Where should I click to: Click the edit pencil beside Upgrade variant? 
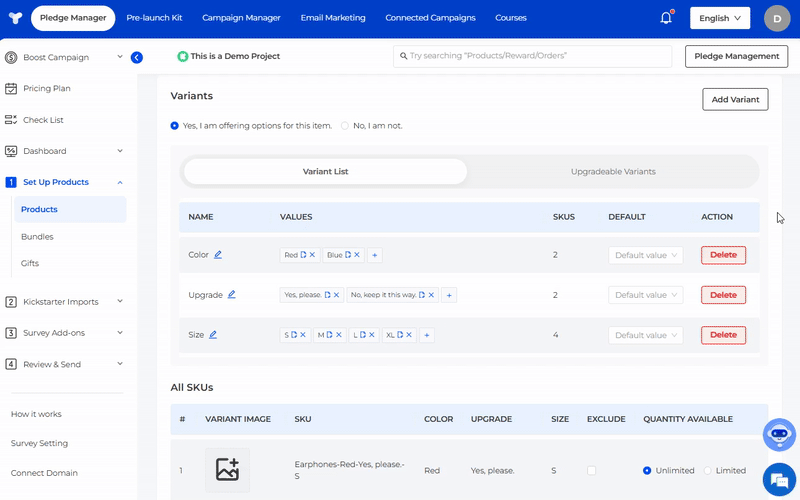pyautogui.click(x=231, y=295)
